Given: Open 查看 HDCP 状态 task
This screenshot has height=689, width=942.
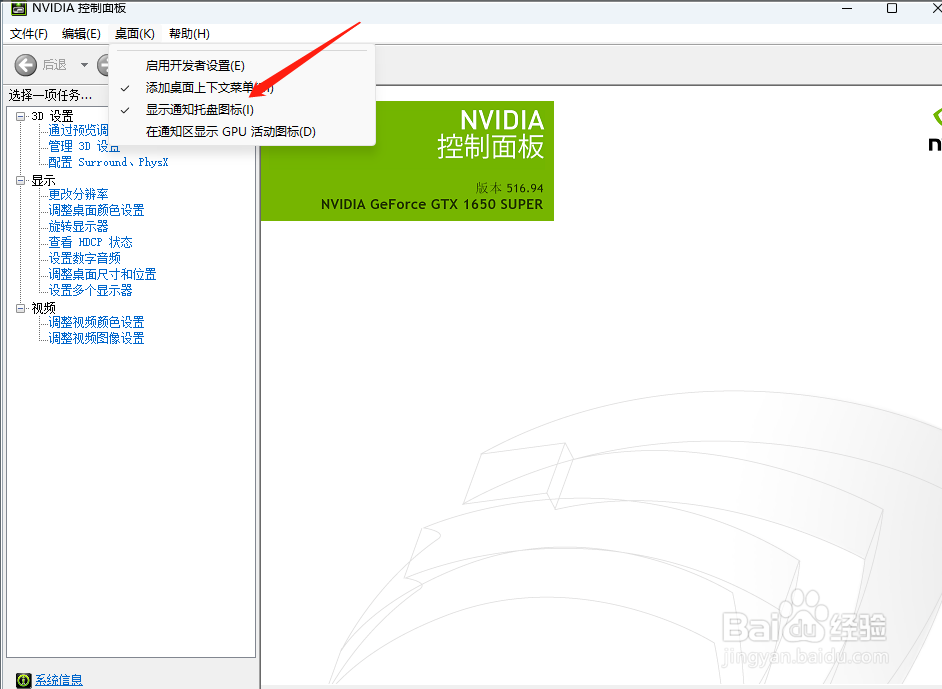Looking at the screenshot, I should [90, 242].
